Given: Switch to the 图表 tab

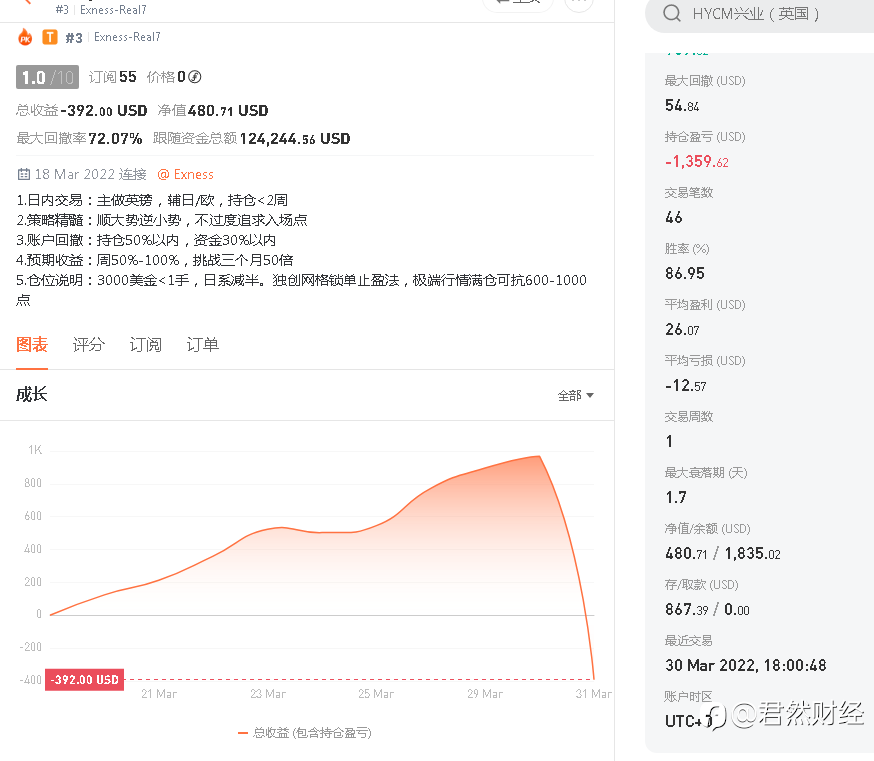Looking at the screenshot, I should click(x=32, y=345).
